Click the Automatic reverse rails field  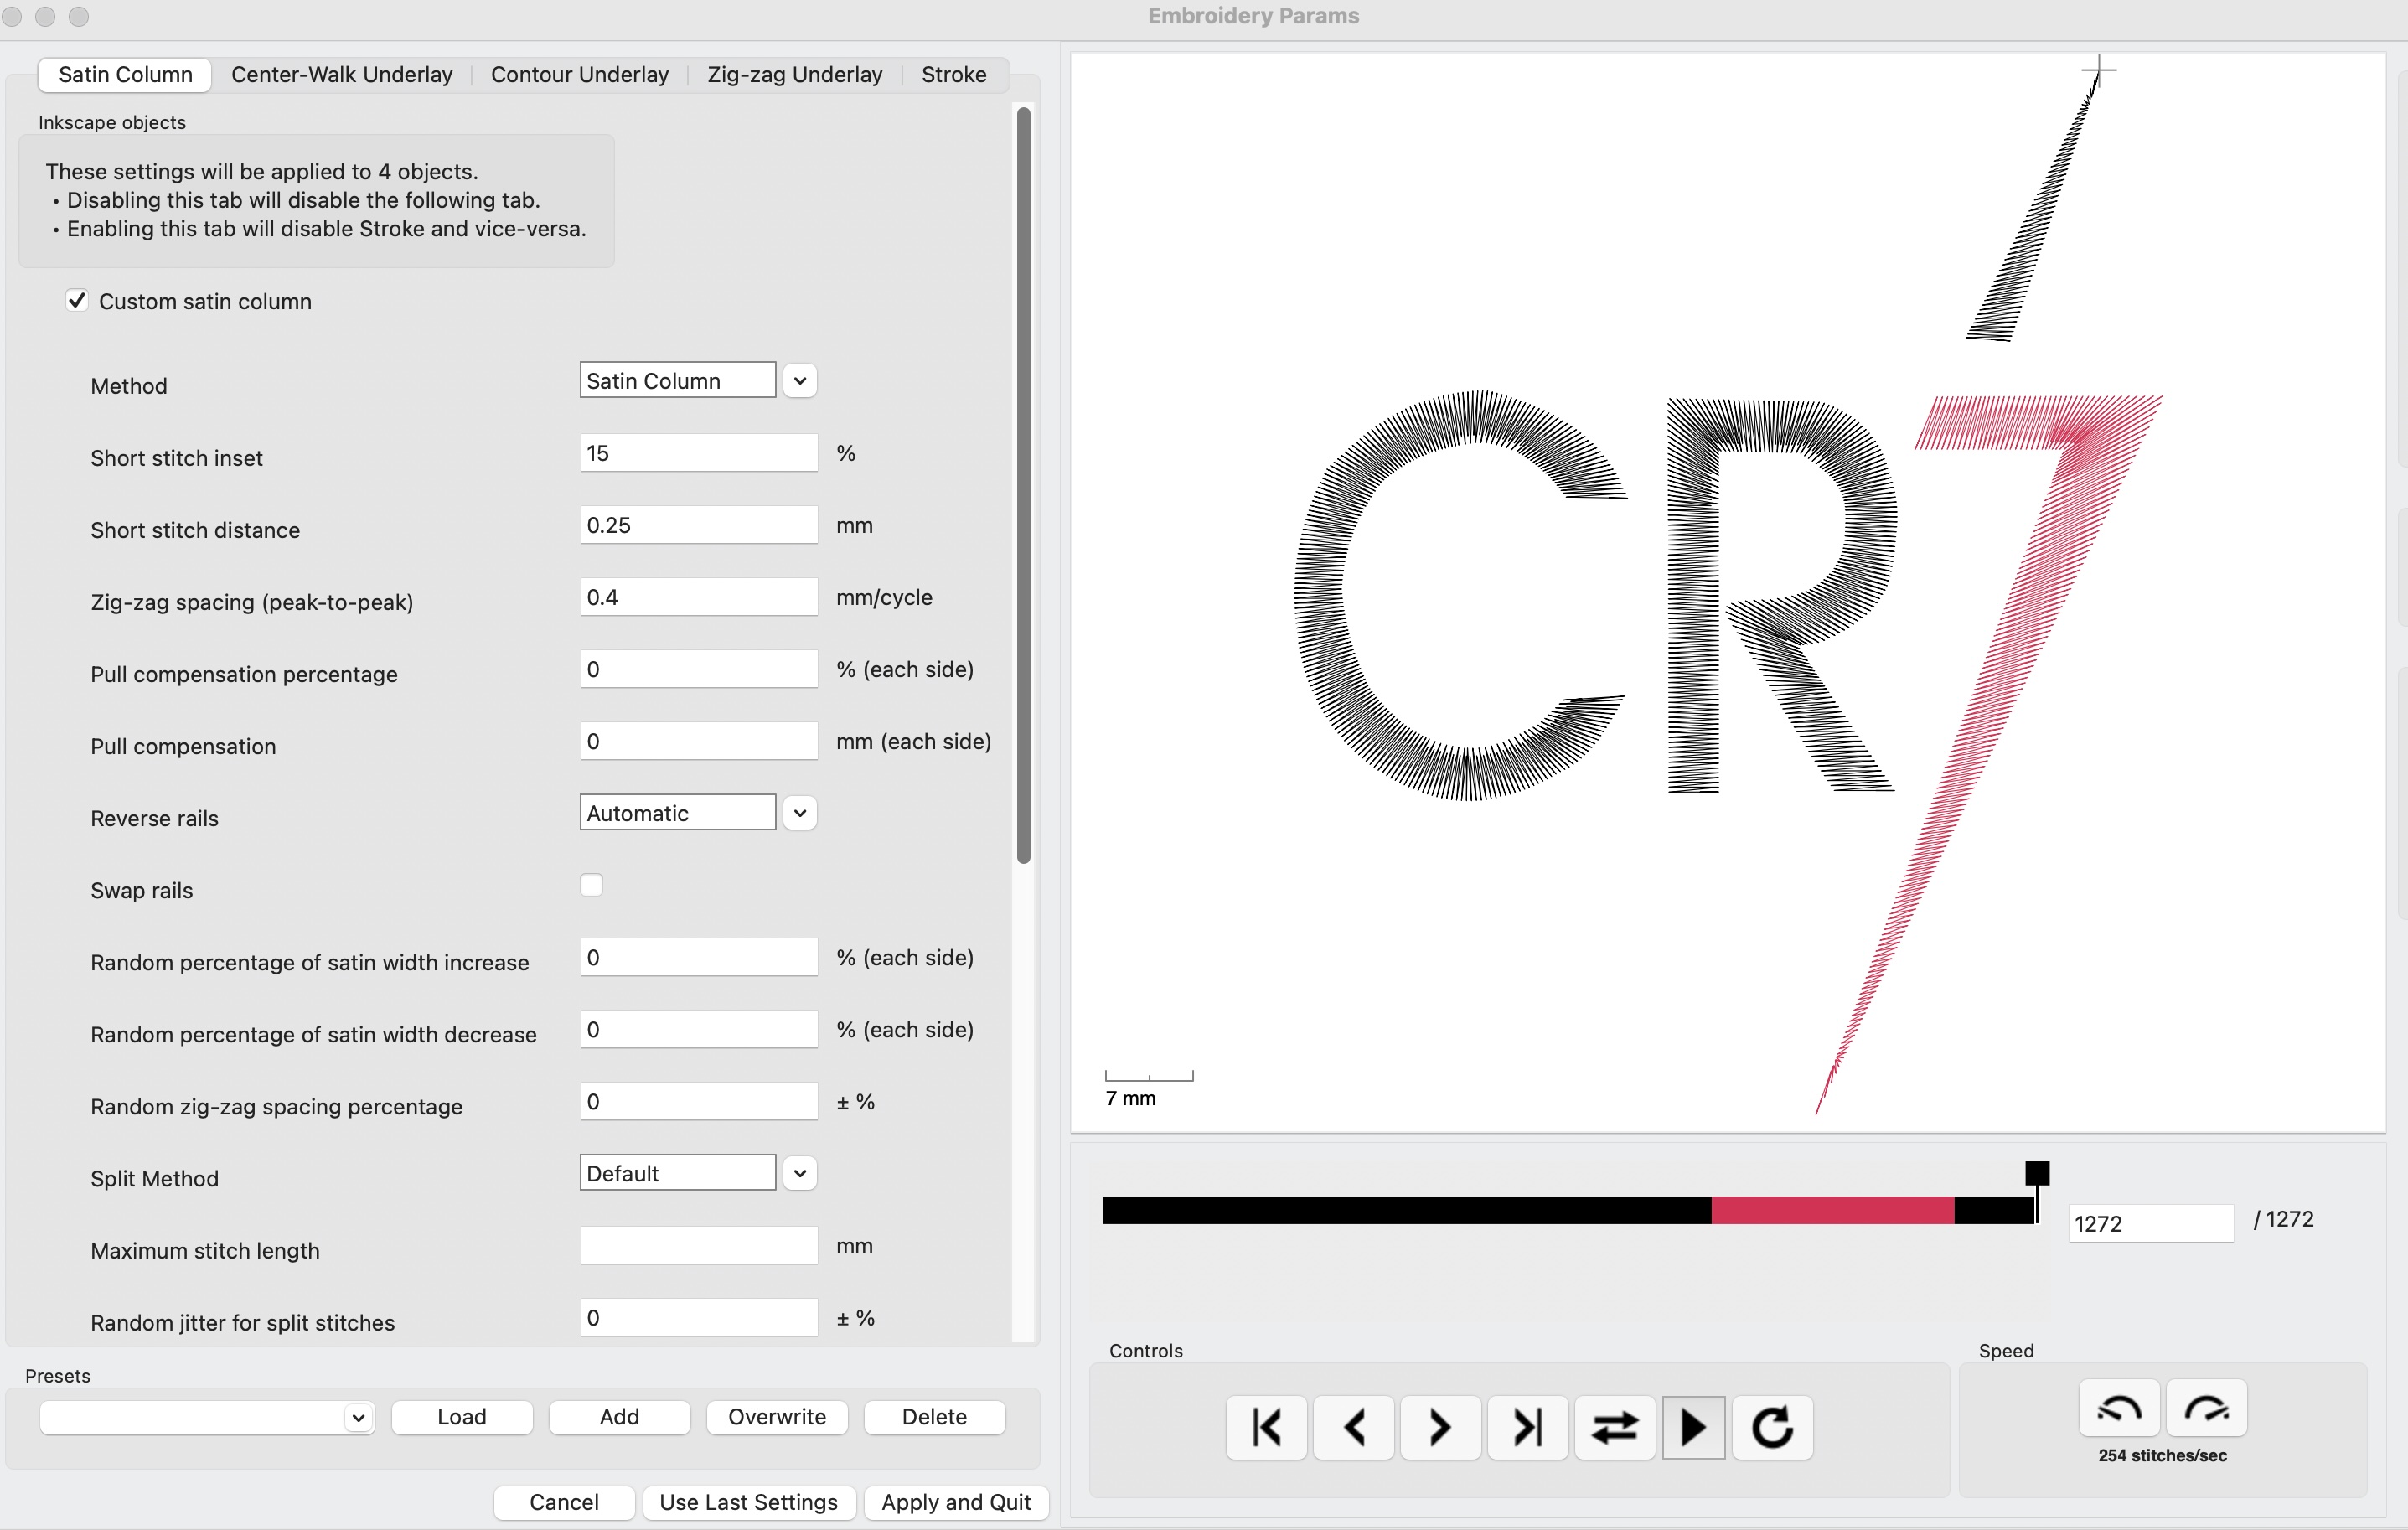click(677, 813)
